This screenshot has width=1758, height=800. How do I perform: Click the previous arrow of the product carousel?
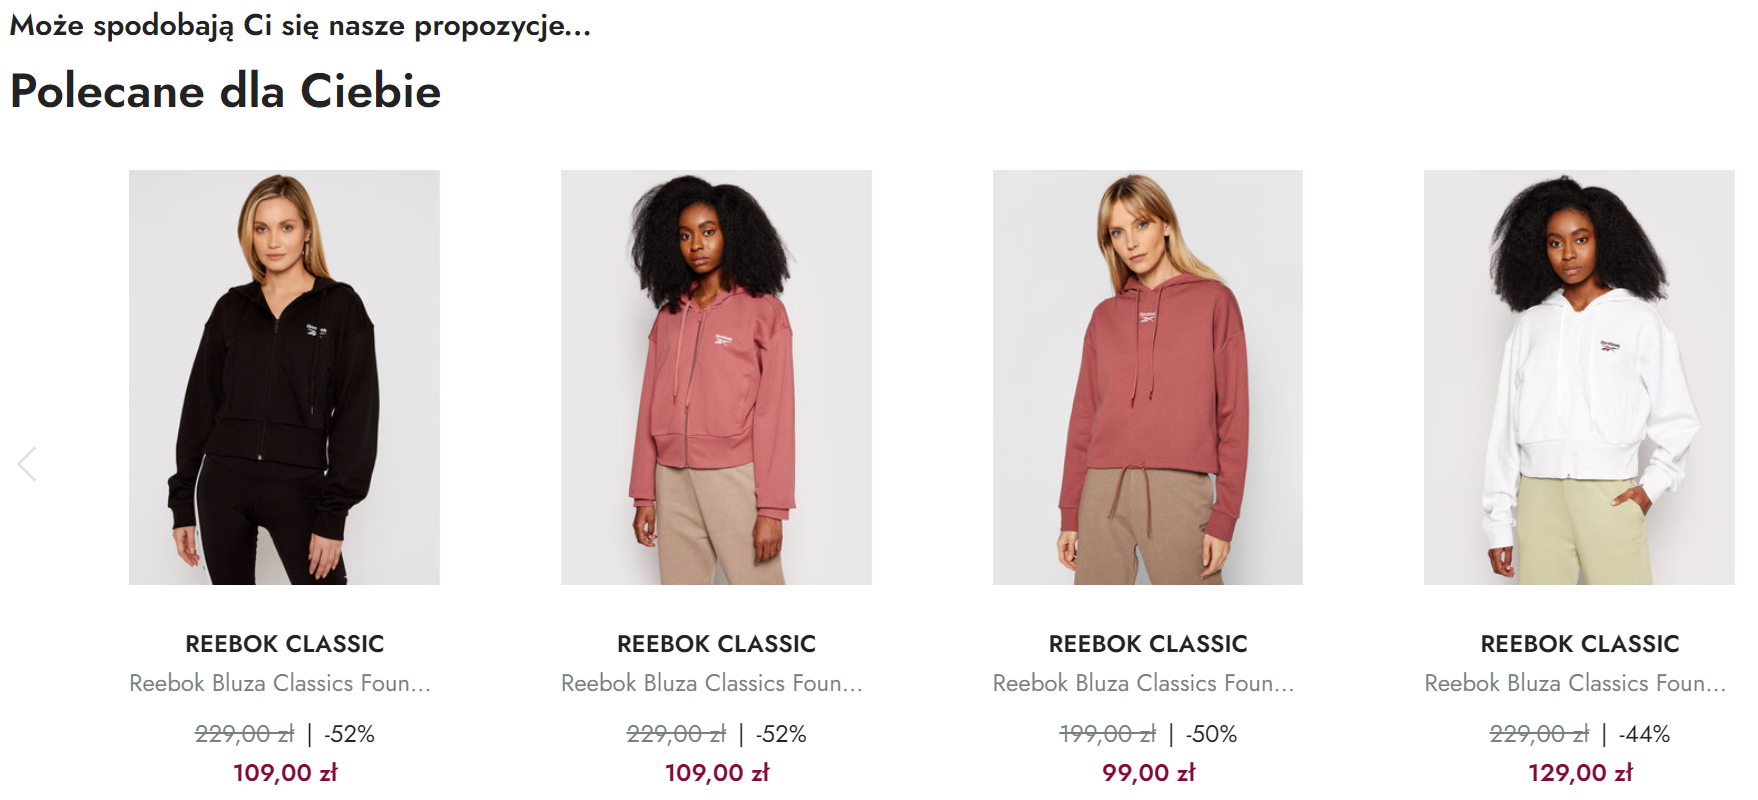[27, 464]
